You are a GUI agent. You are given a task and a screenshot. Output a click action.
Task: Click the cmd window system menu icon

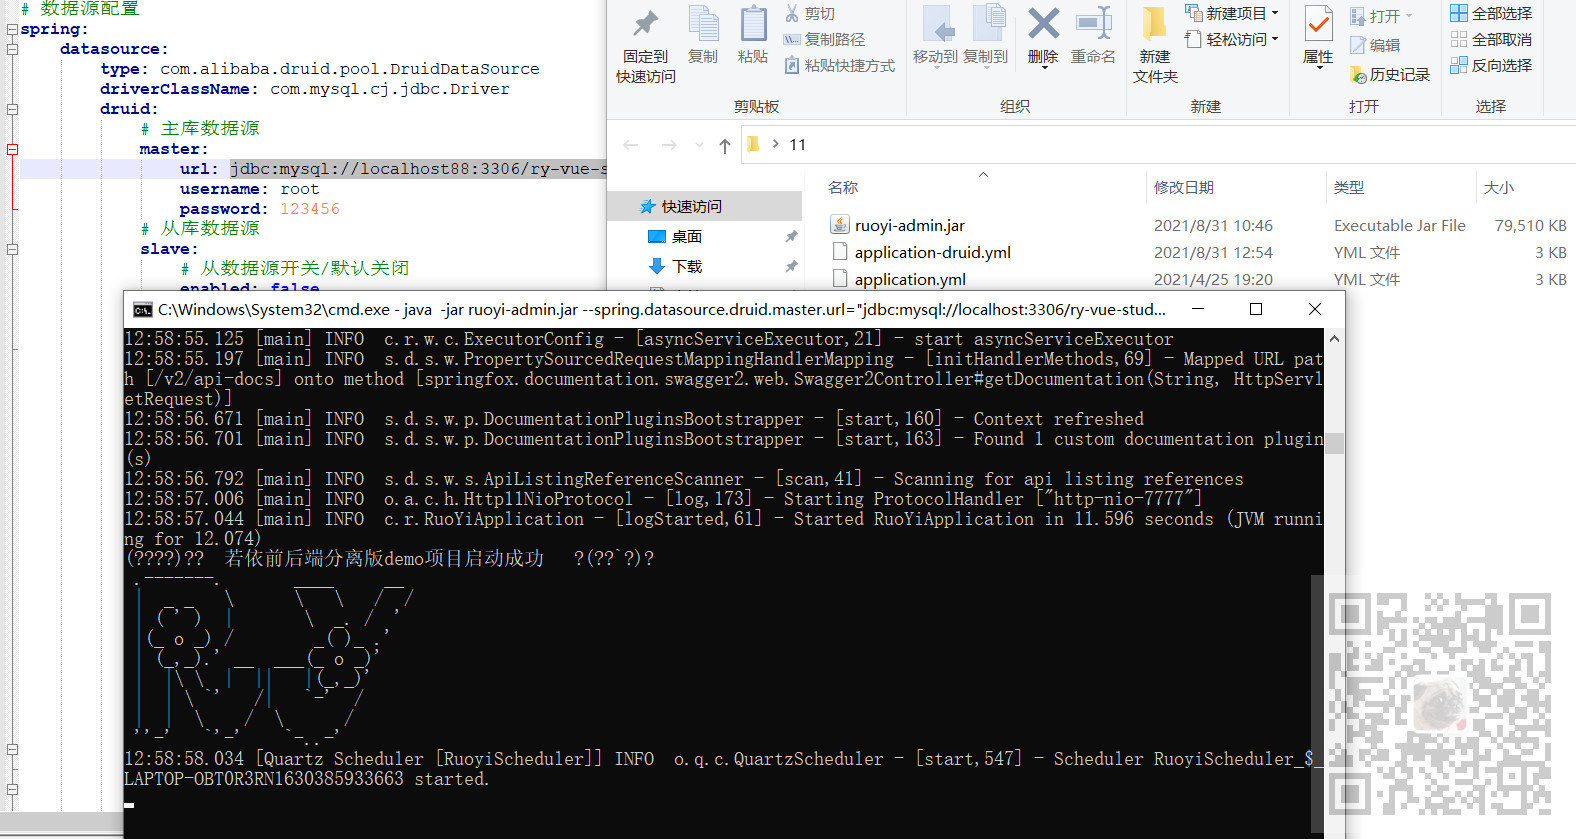pyautogui.click(x=143, y=310)
